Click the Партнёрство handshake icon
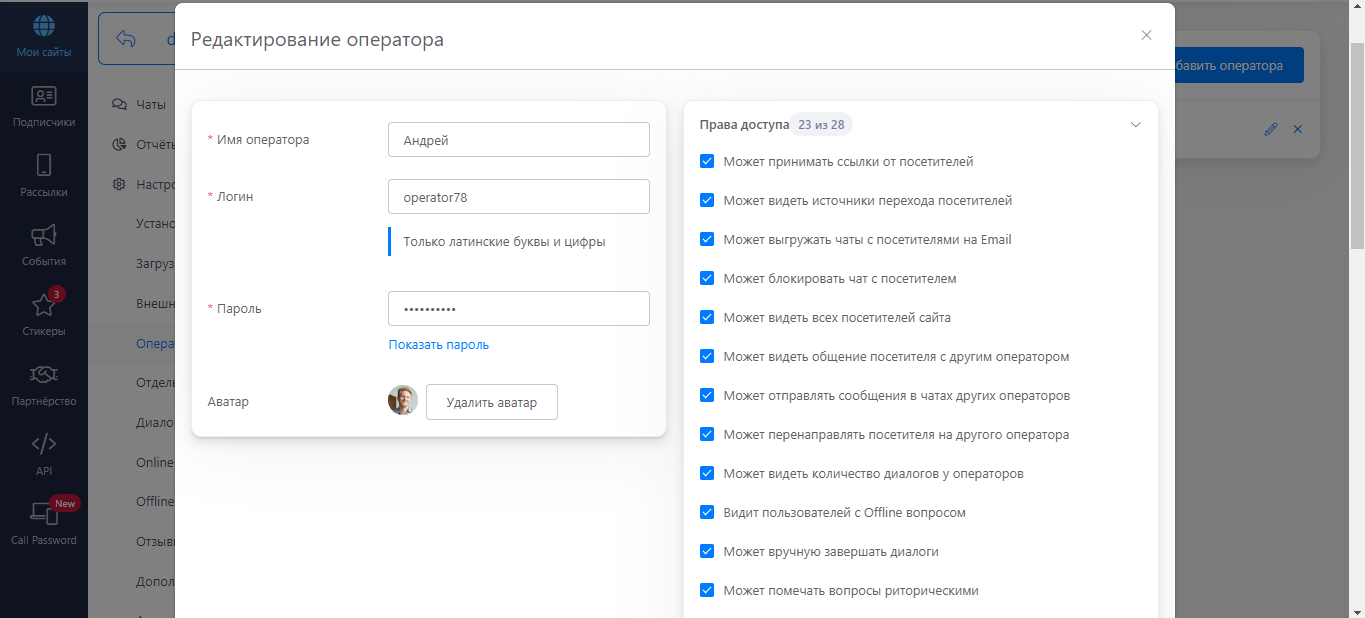The image size is (1365, 618). tap(44, 375)
